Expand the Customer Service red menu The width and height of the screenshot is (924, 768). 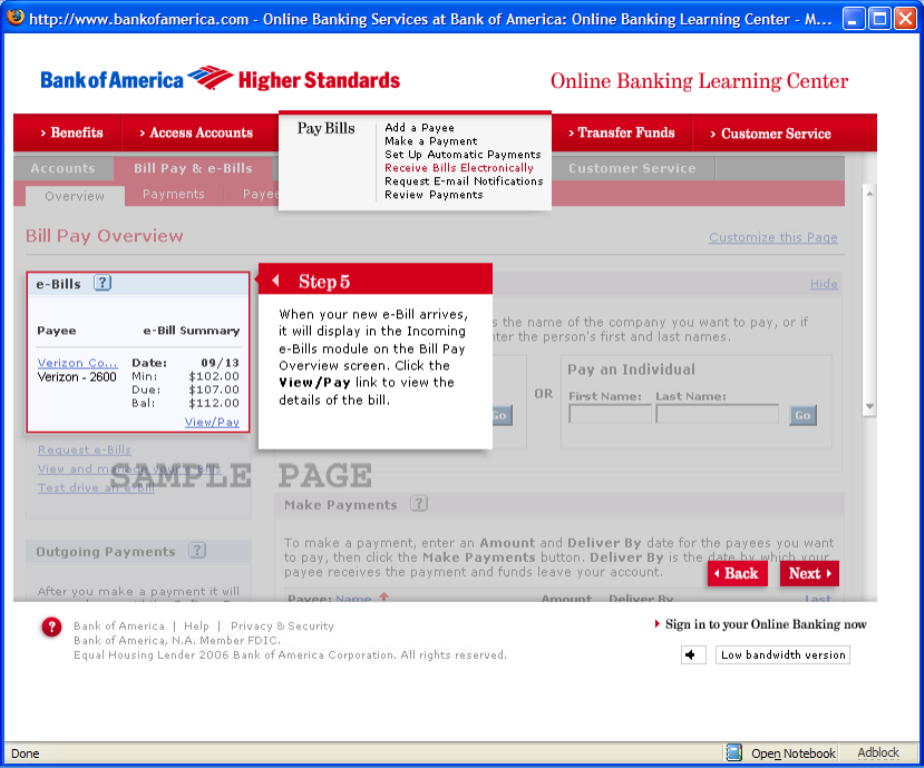770,133
